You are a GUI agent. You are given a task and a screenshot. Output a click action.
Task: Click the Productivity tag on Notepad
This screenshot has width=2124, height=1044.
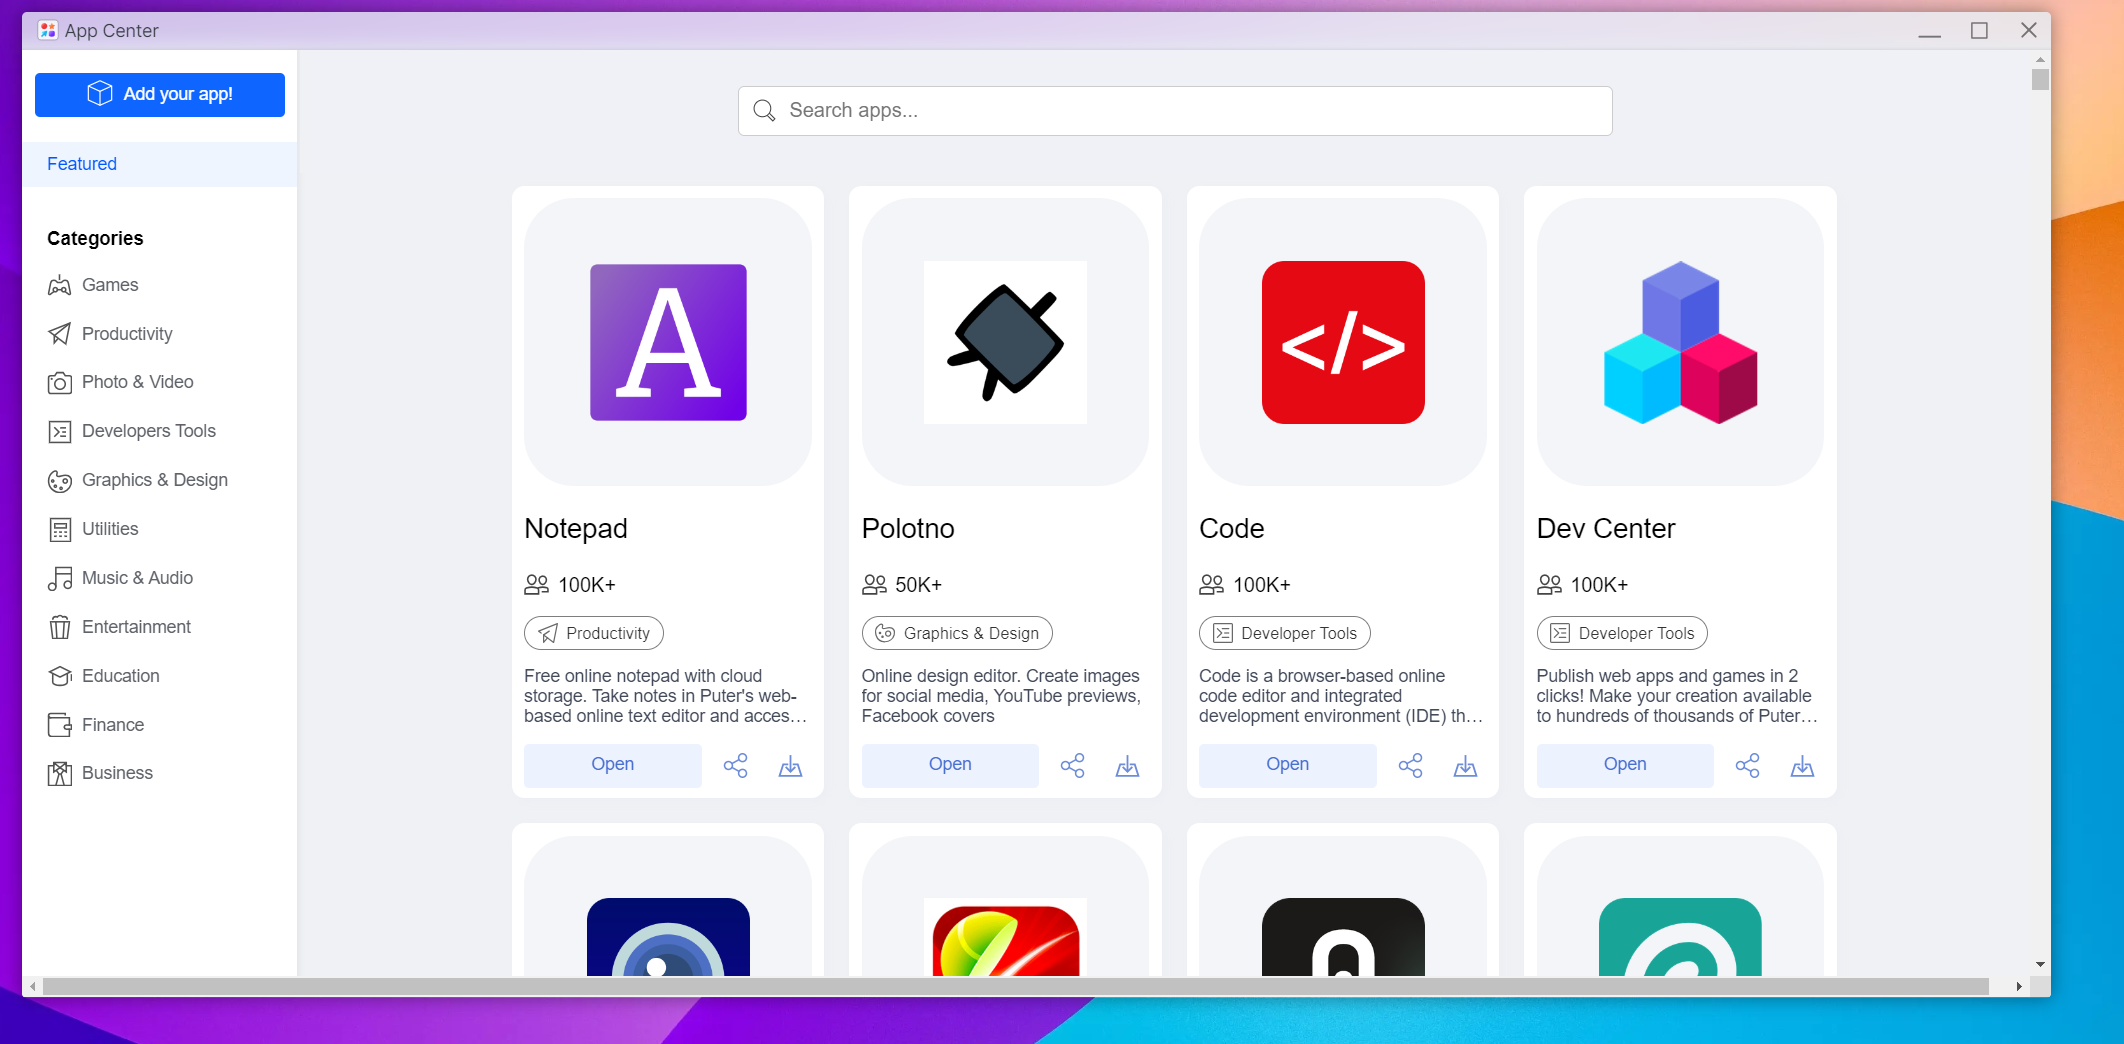point(594,633)
